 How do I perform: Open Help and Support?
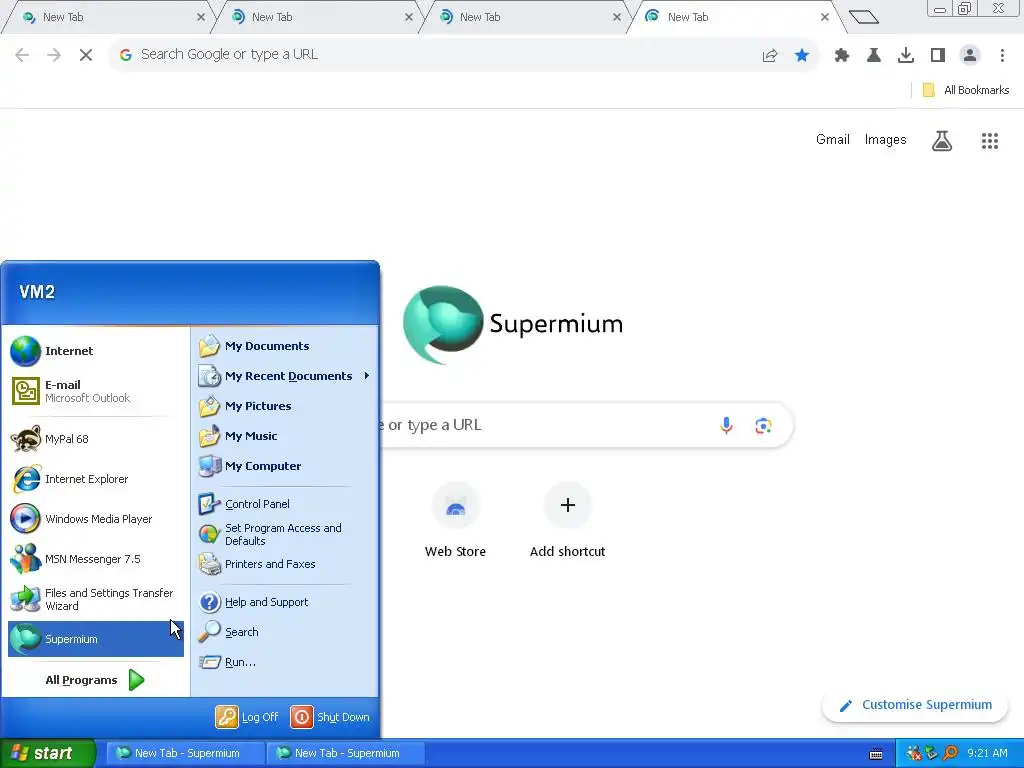pyautogui.click(x=284, y=602)
